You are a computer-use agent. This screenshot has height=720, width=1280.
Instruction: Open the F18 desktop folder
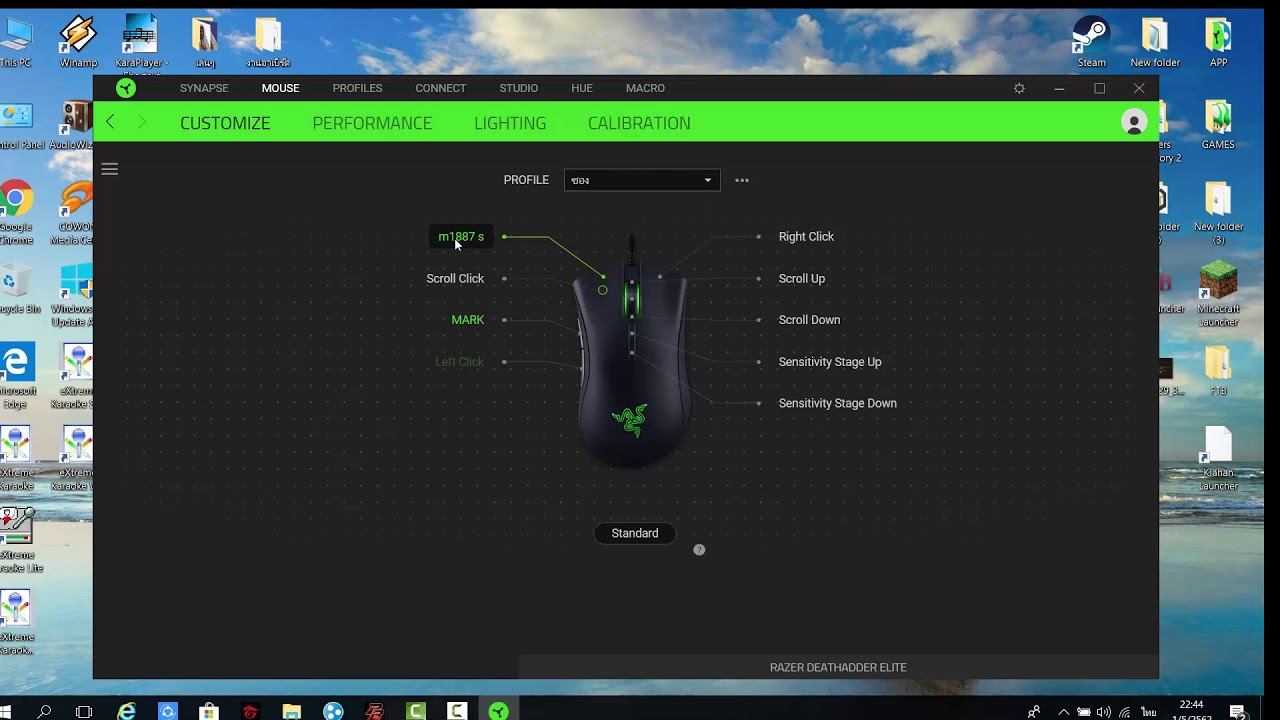[1218, 371]
